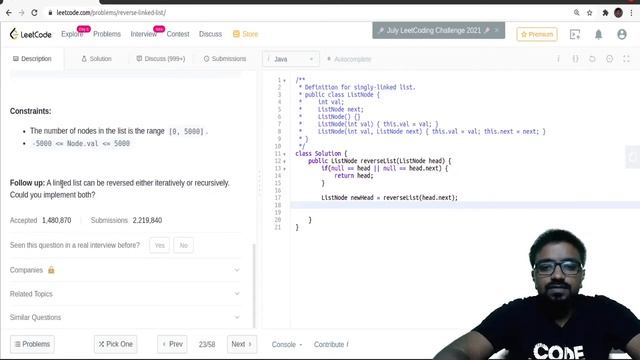Answer No to seen in real interview
Viewport: 640px width, 360px height.
(x=183, y=245)
